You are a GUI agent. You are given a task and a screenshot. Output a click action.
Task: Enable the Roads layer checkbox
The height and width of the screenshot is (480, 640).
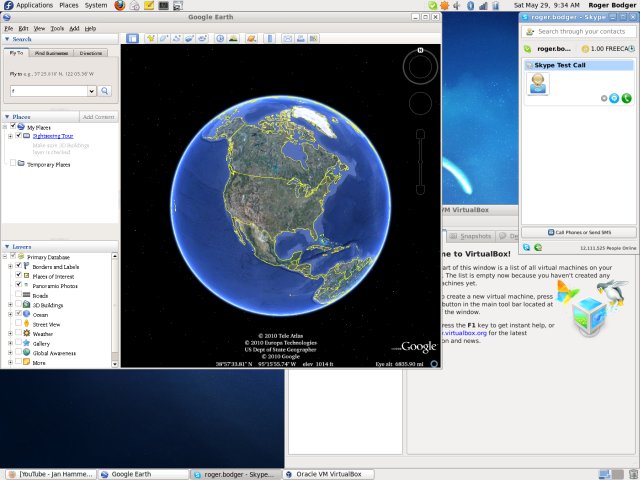click(19, 296)
